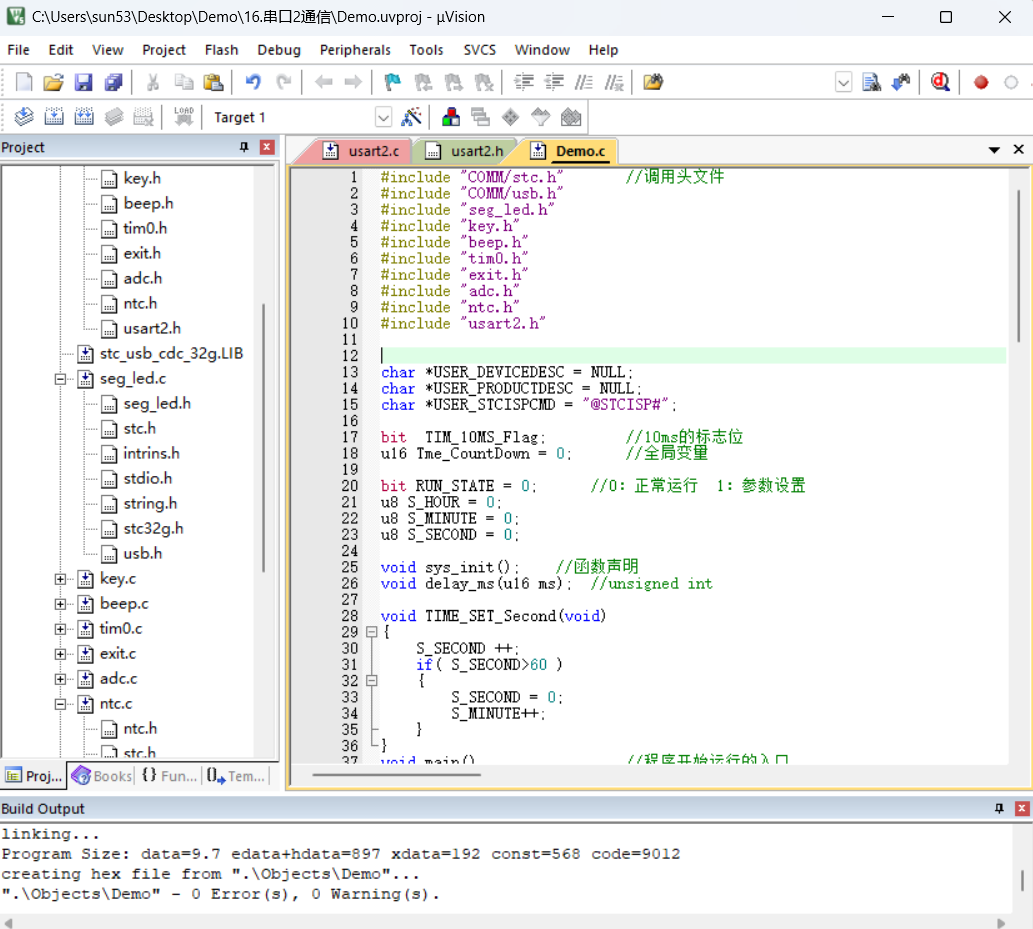Close the Project panel
1033x929 pixels.
click(x=267, y=147)
